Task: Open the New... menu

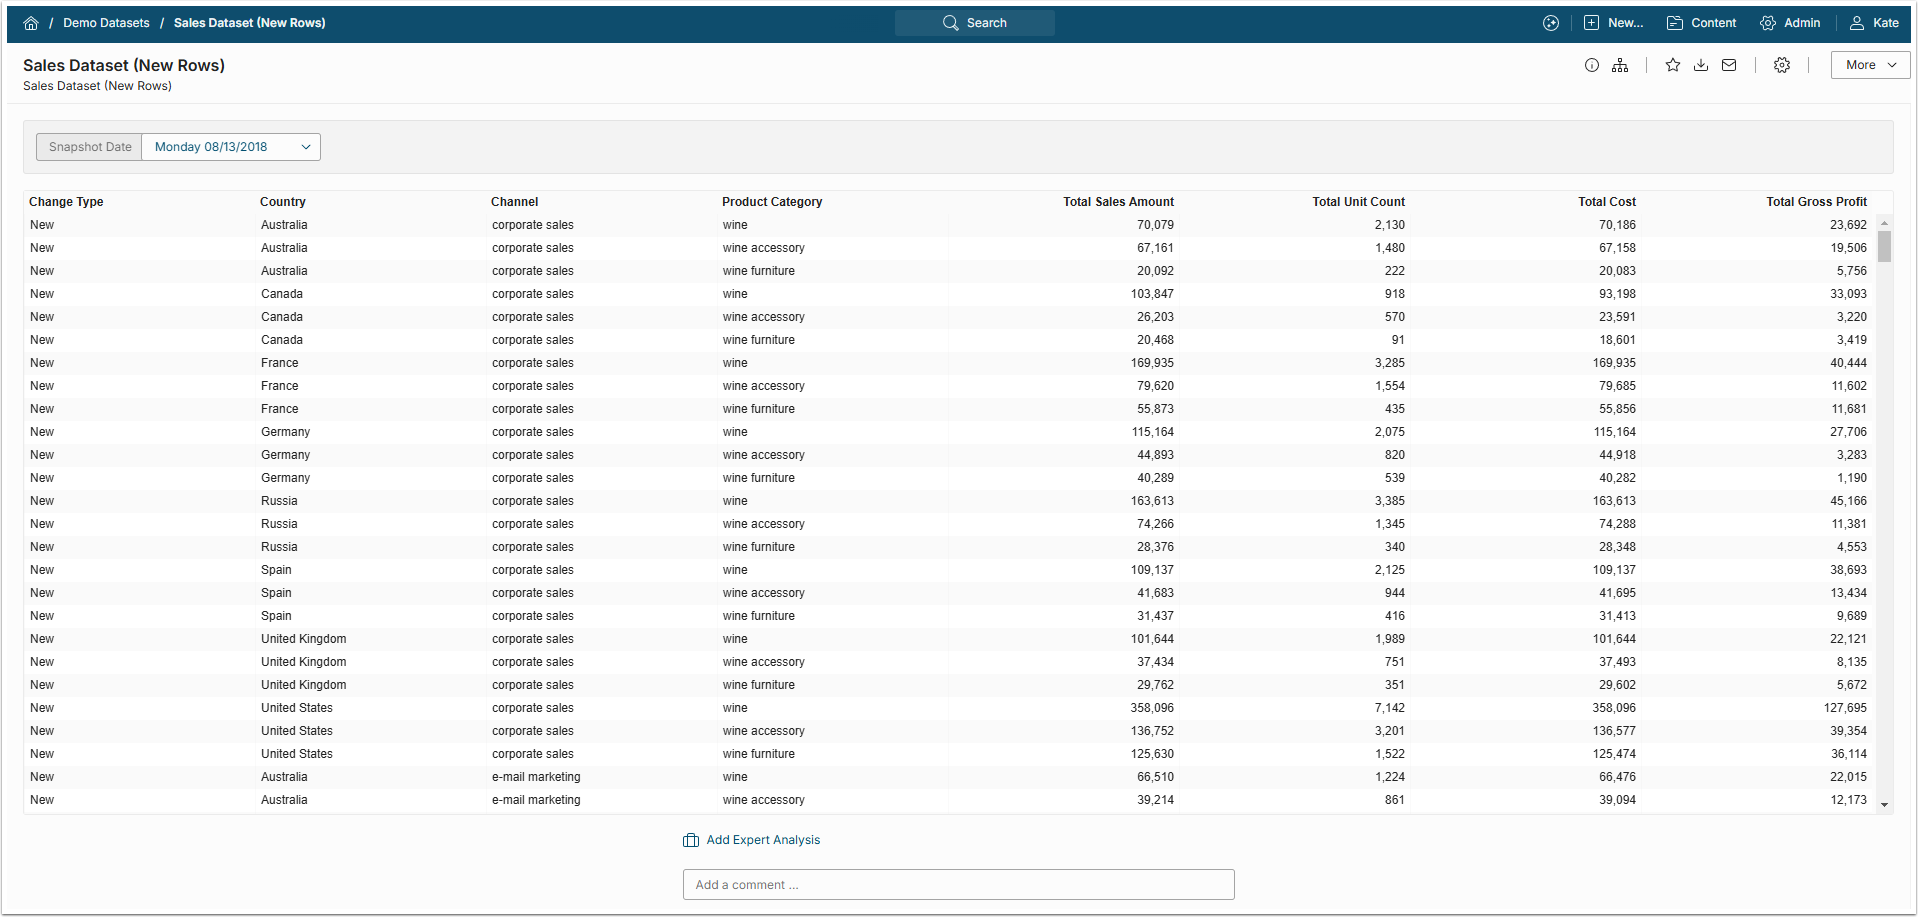Action: click(1613, 23)
